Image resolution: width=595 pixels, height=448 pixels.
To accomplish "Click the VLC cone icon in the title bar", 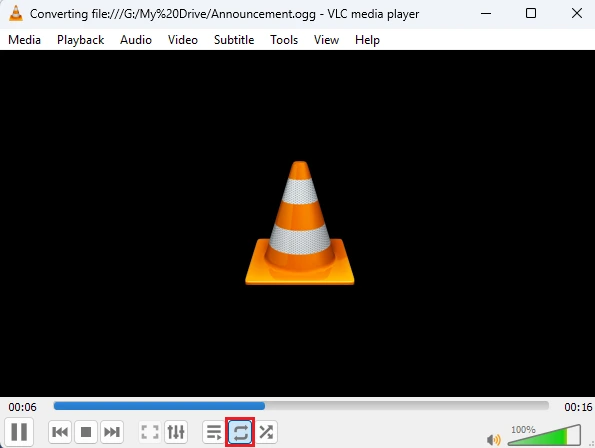I will pos(16,14).
